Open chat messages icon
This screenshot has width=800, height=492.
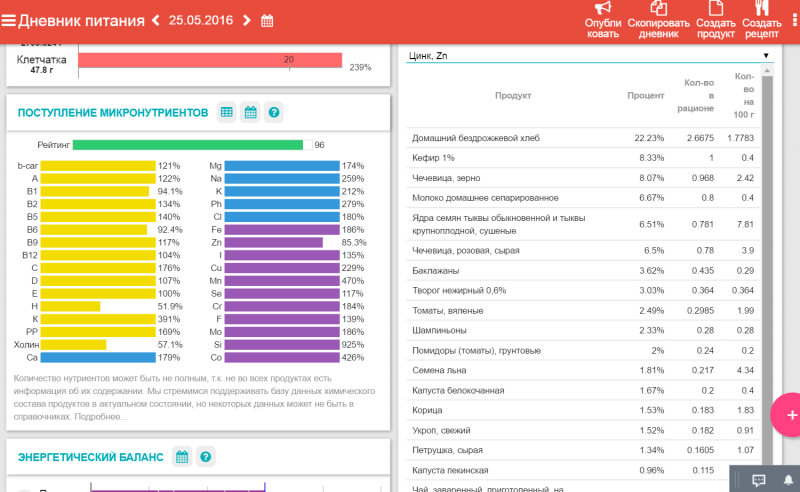tap(759, 480)
